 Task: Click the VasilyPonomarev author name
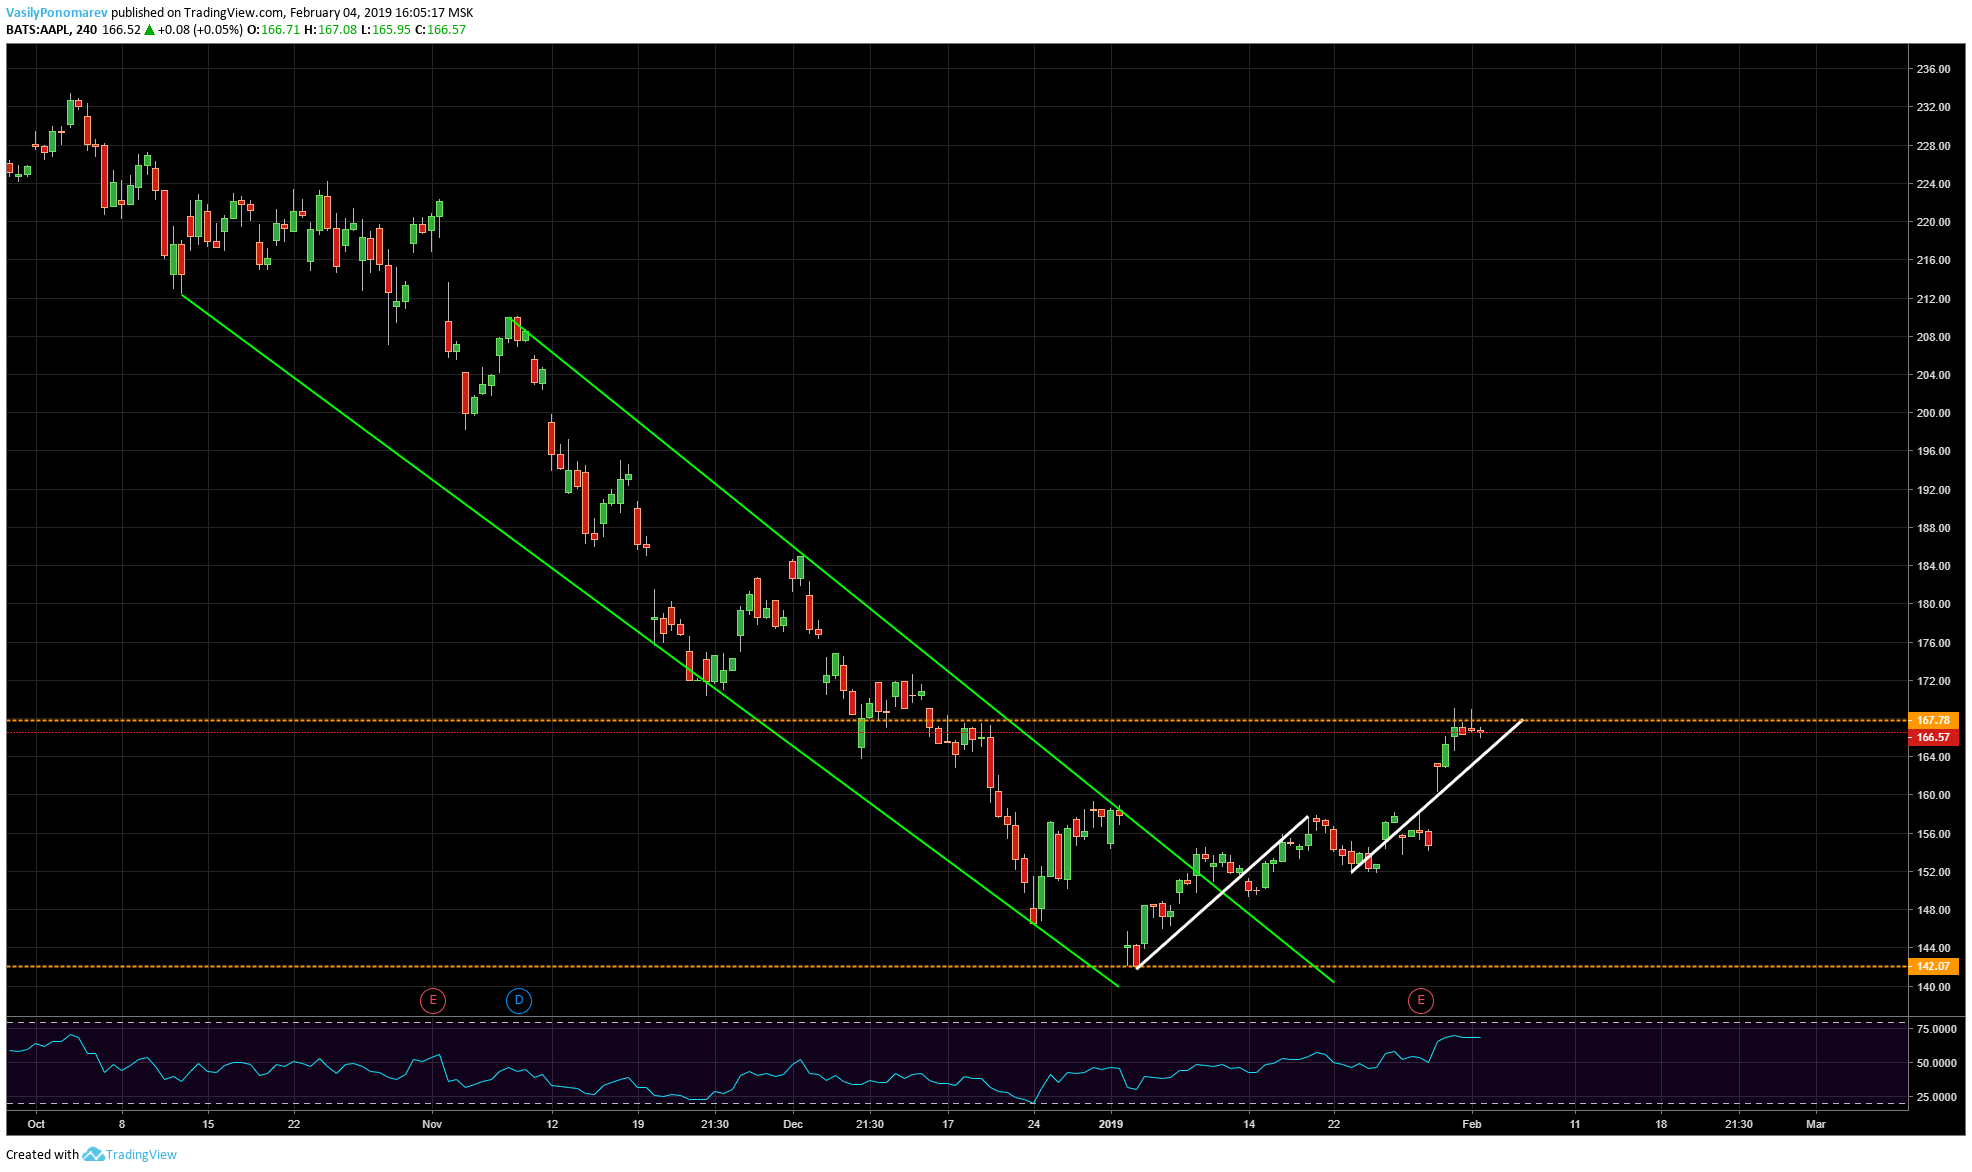57,13
